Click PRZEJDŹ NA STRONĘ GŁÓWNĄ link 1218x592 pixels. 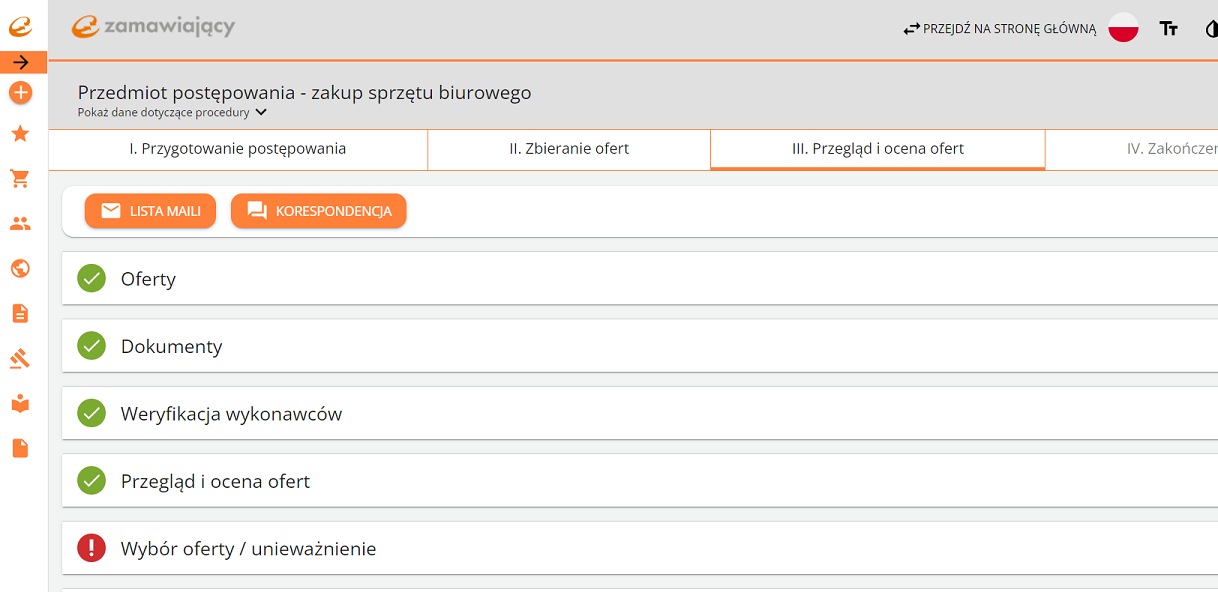tap(1000, 29)
